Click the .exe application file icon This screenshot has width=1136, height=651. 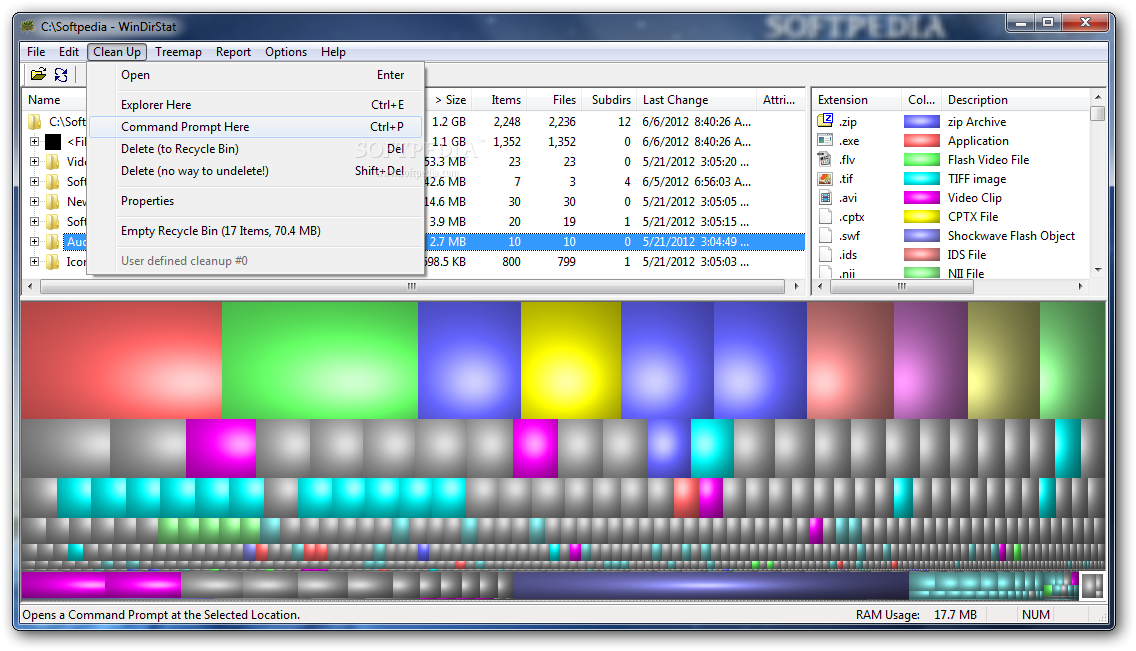point(825,140)
